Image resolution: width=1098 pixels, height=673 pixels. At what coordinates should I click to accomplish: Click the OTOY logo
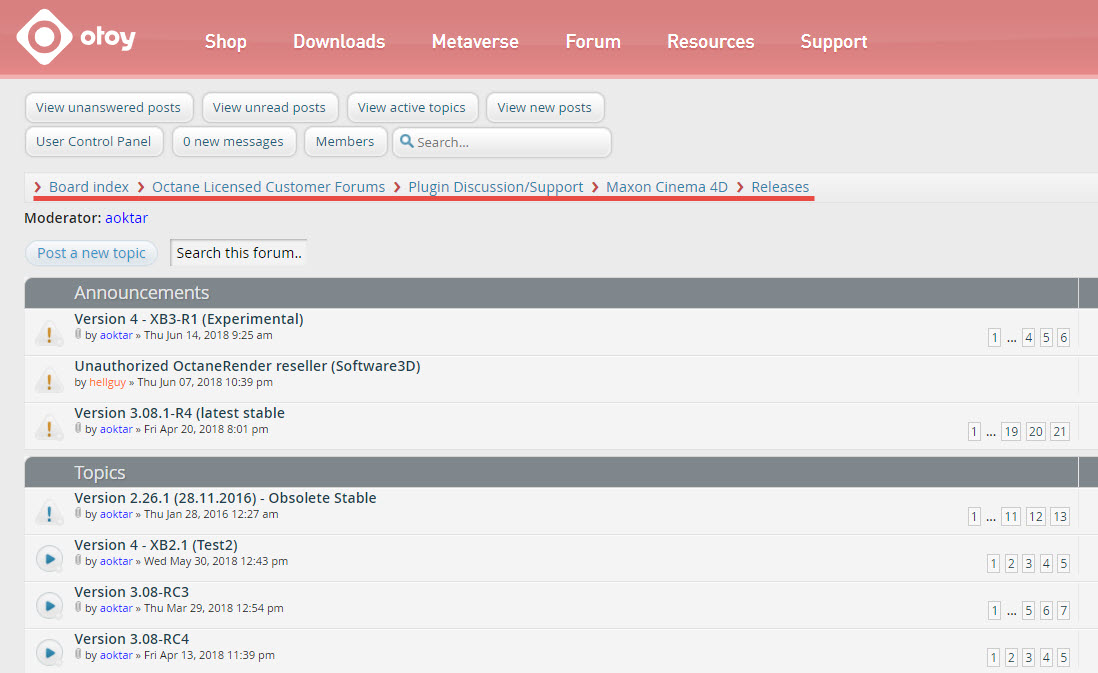click(x=76, y=37)
